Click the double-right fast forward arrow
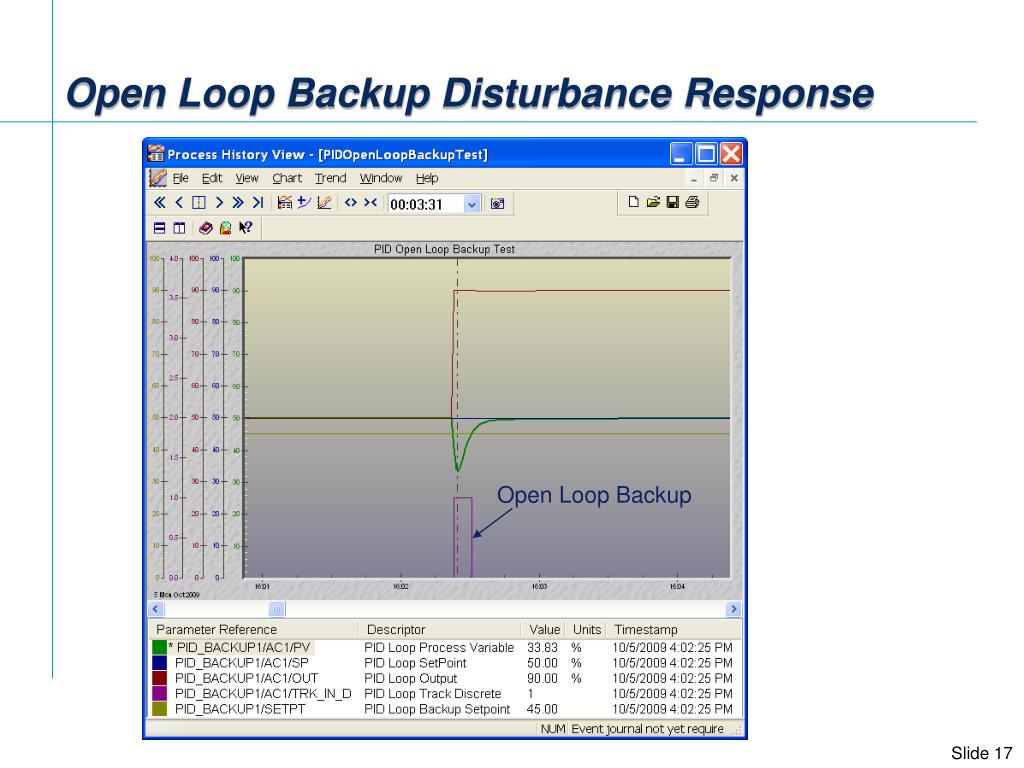This screenshot has width=1024, height=768. point(238,203)
